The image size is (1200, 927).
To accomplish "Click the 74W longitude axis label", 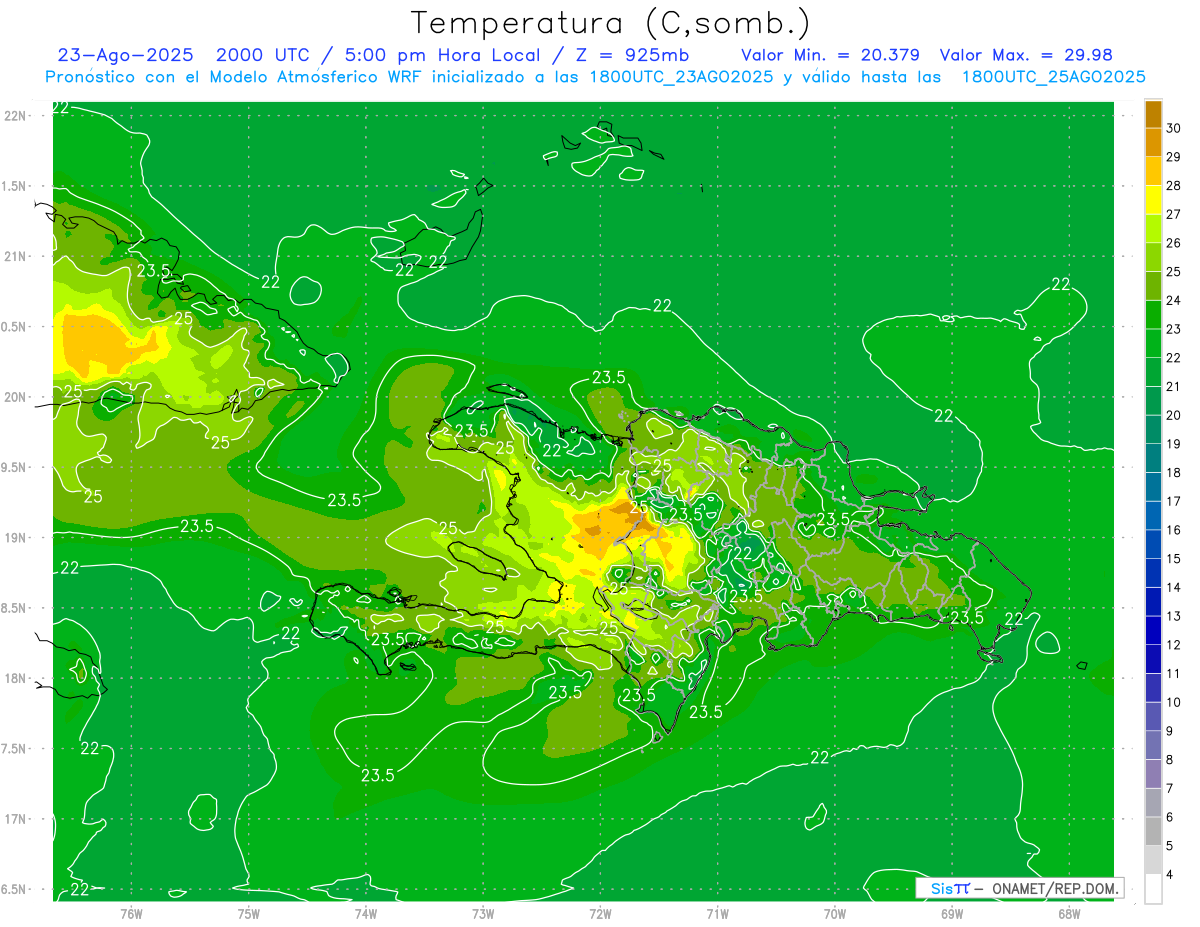I will 365,913.
